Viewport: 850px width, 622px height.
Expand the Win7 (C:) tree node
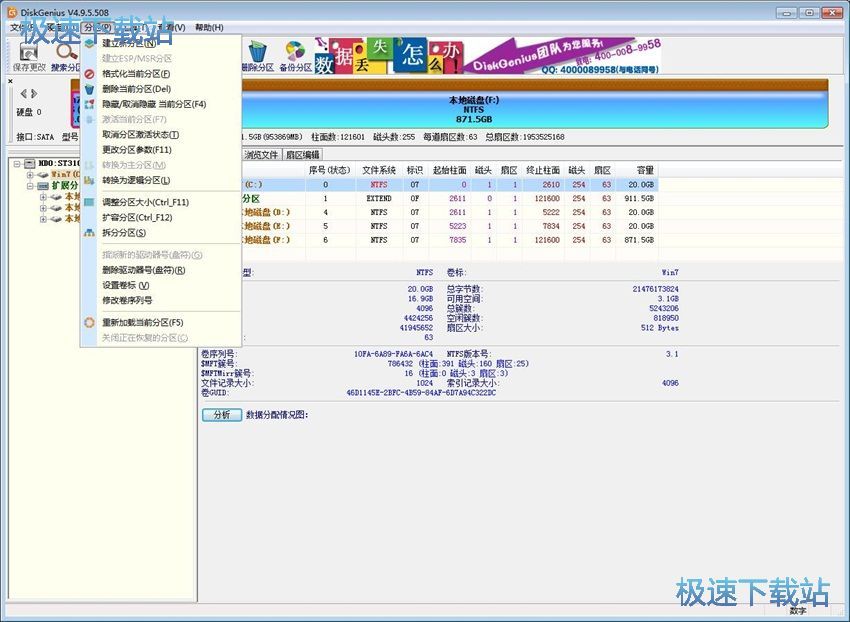tap(30, 175)
